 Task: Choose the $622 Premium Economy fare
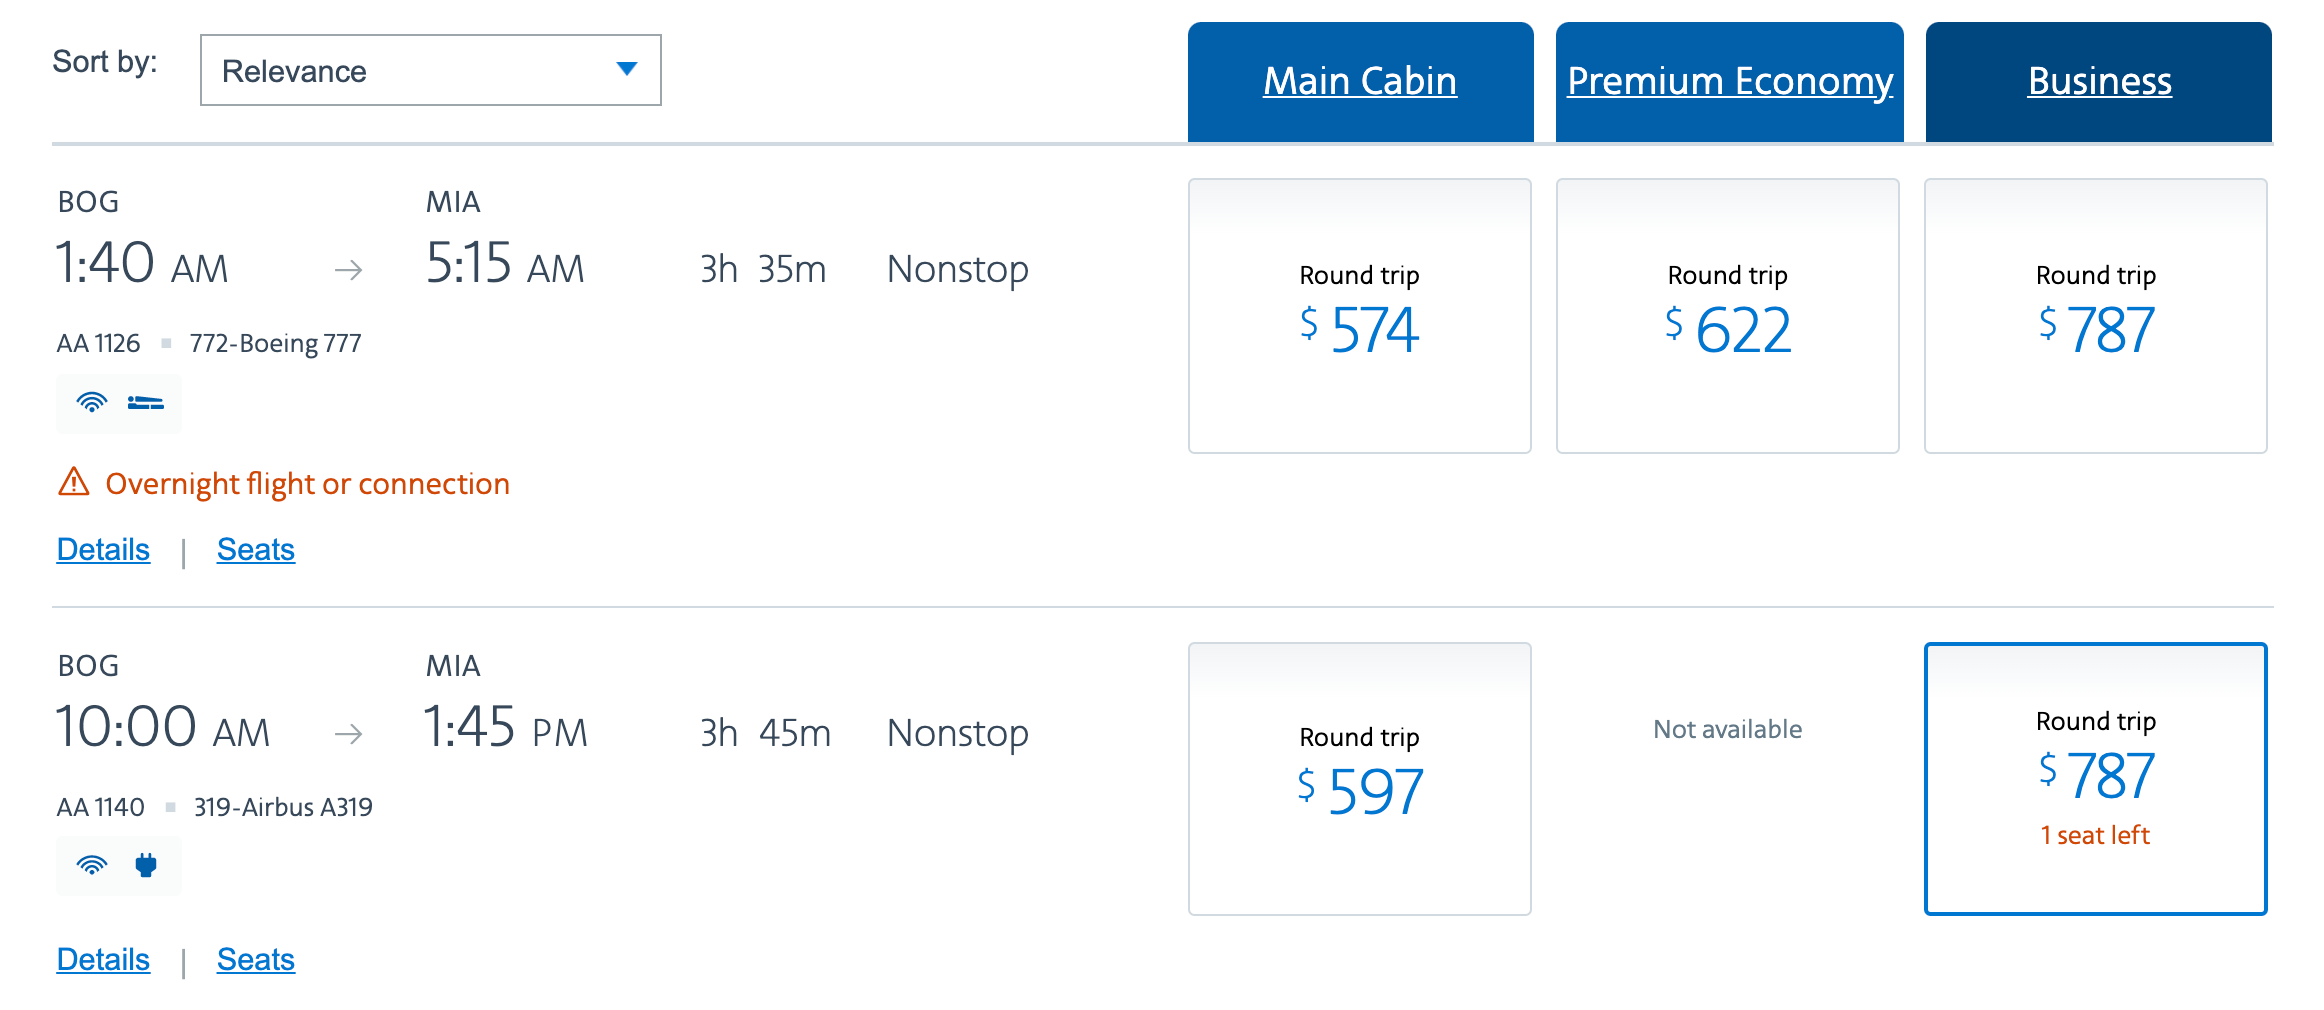click(x=1728, y=316)
